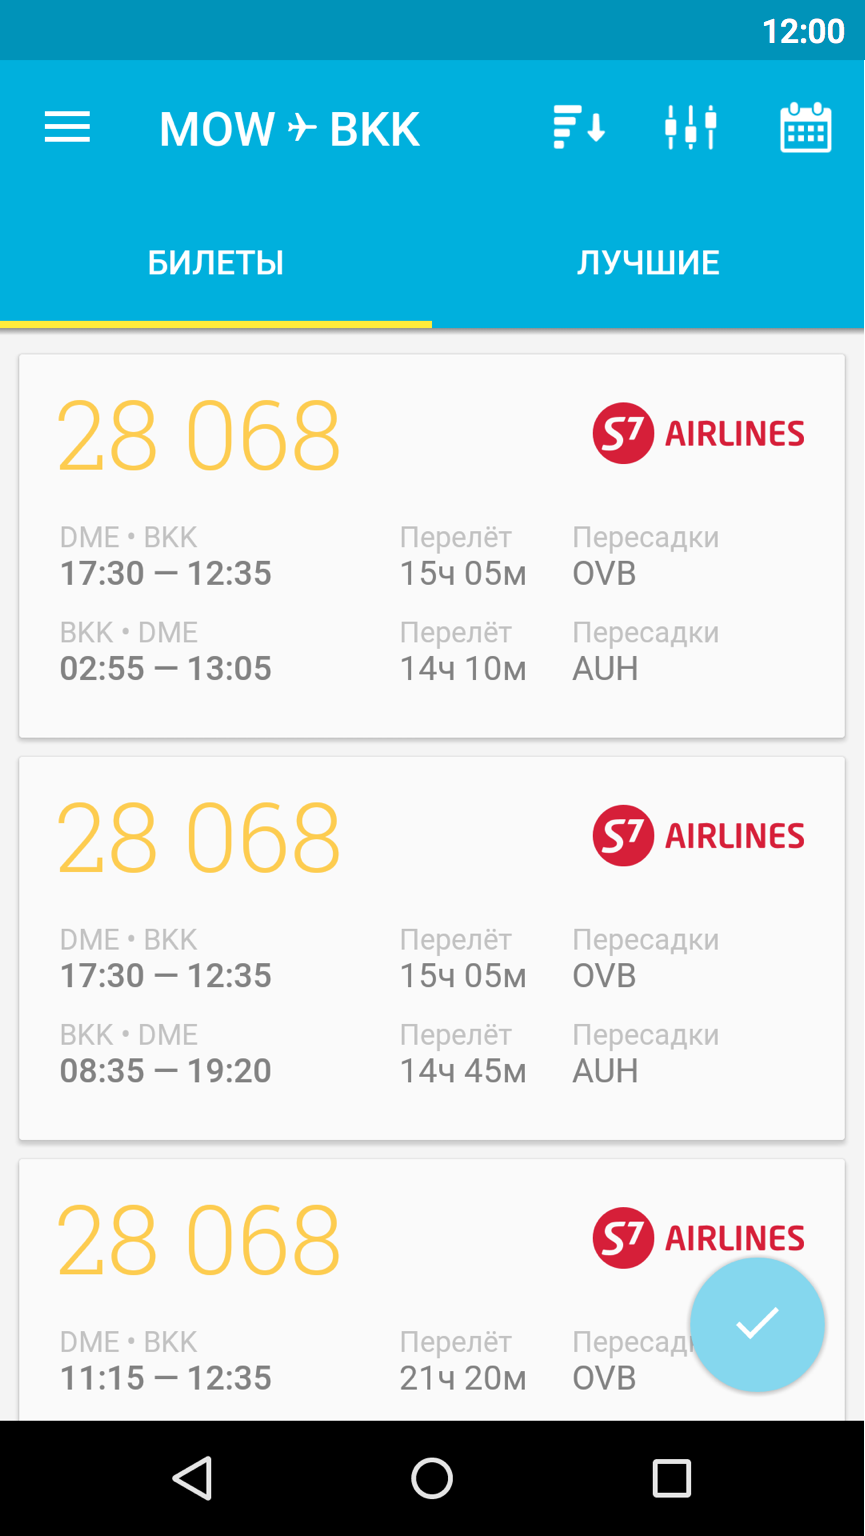Open the calendar date picker
The height and width of the screenshot is (1536, 865).
click(x=805, y=128)
